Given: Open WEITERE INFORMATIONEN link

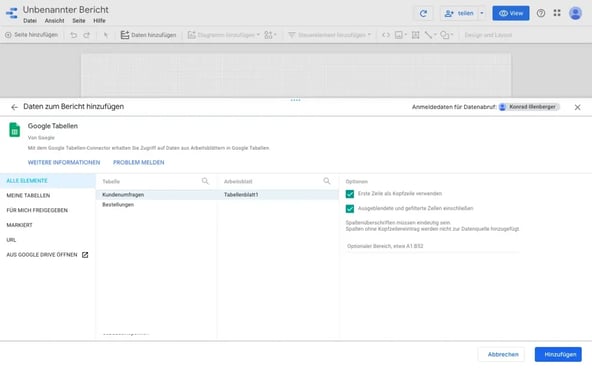Looking at the screenshot, I should [x=64, y=162].
